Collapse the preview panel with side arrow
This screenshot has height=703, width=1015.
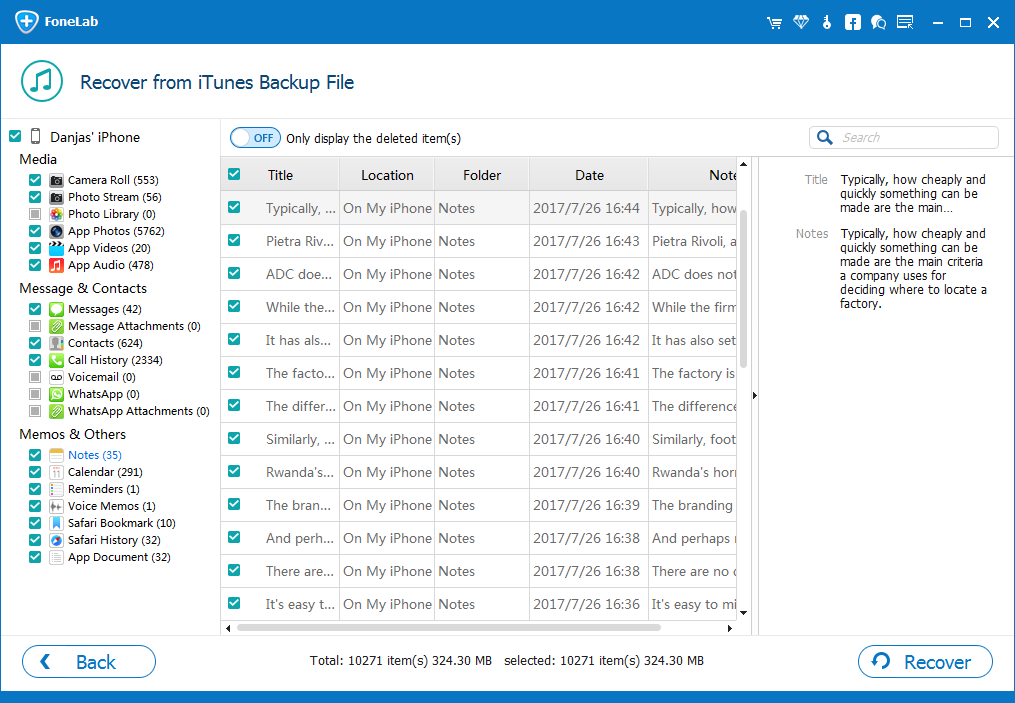pyautogui.click(x=755, y=396)
